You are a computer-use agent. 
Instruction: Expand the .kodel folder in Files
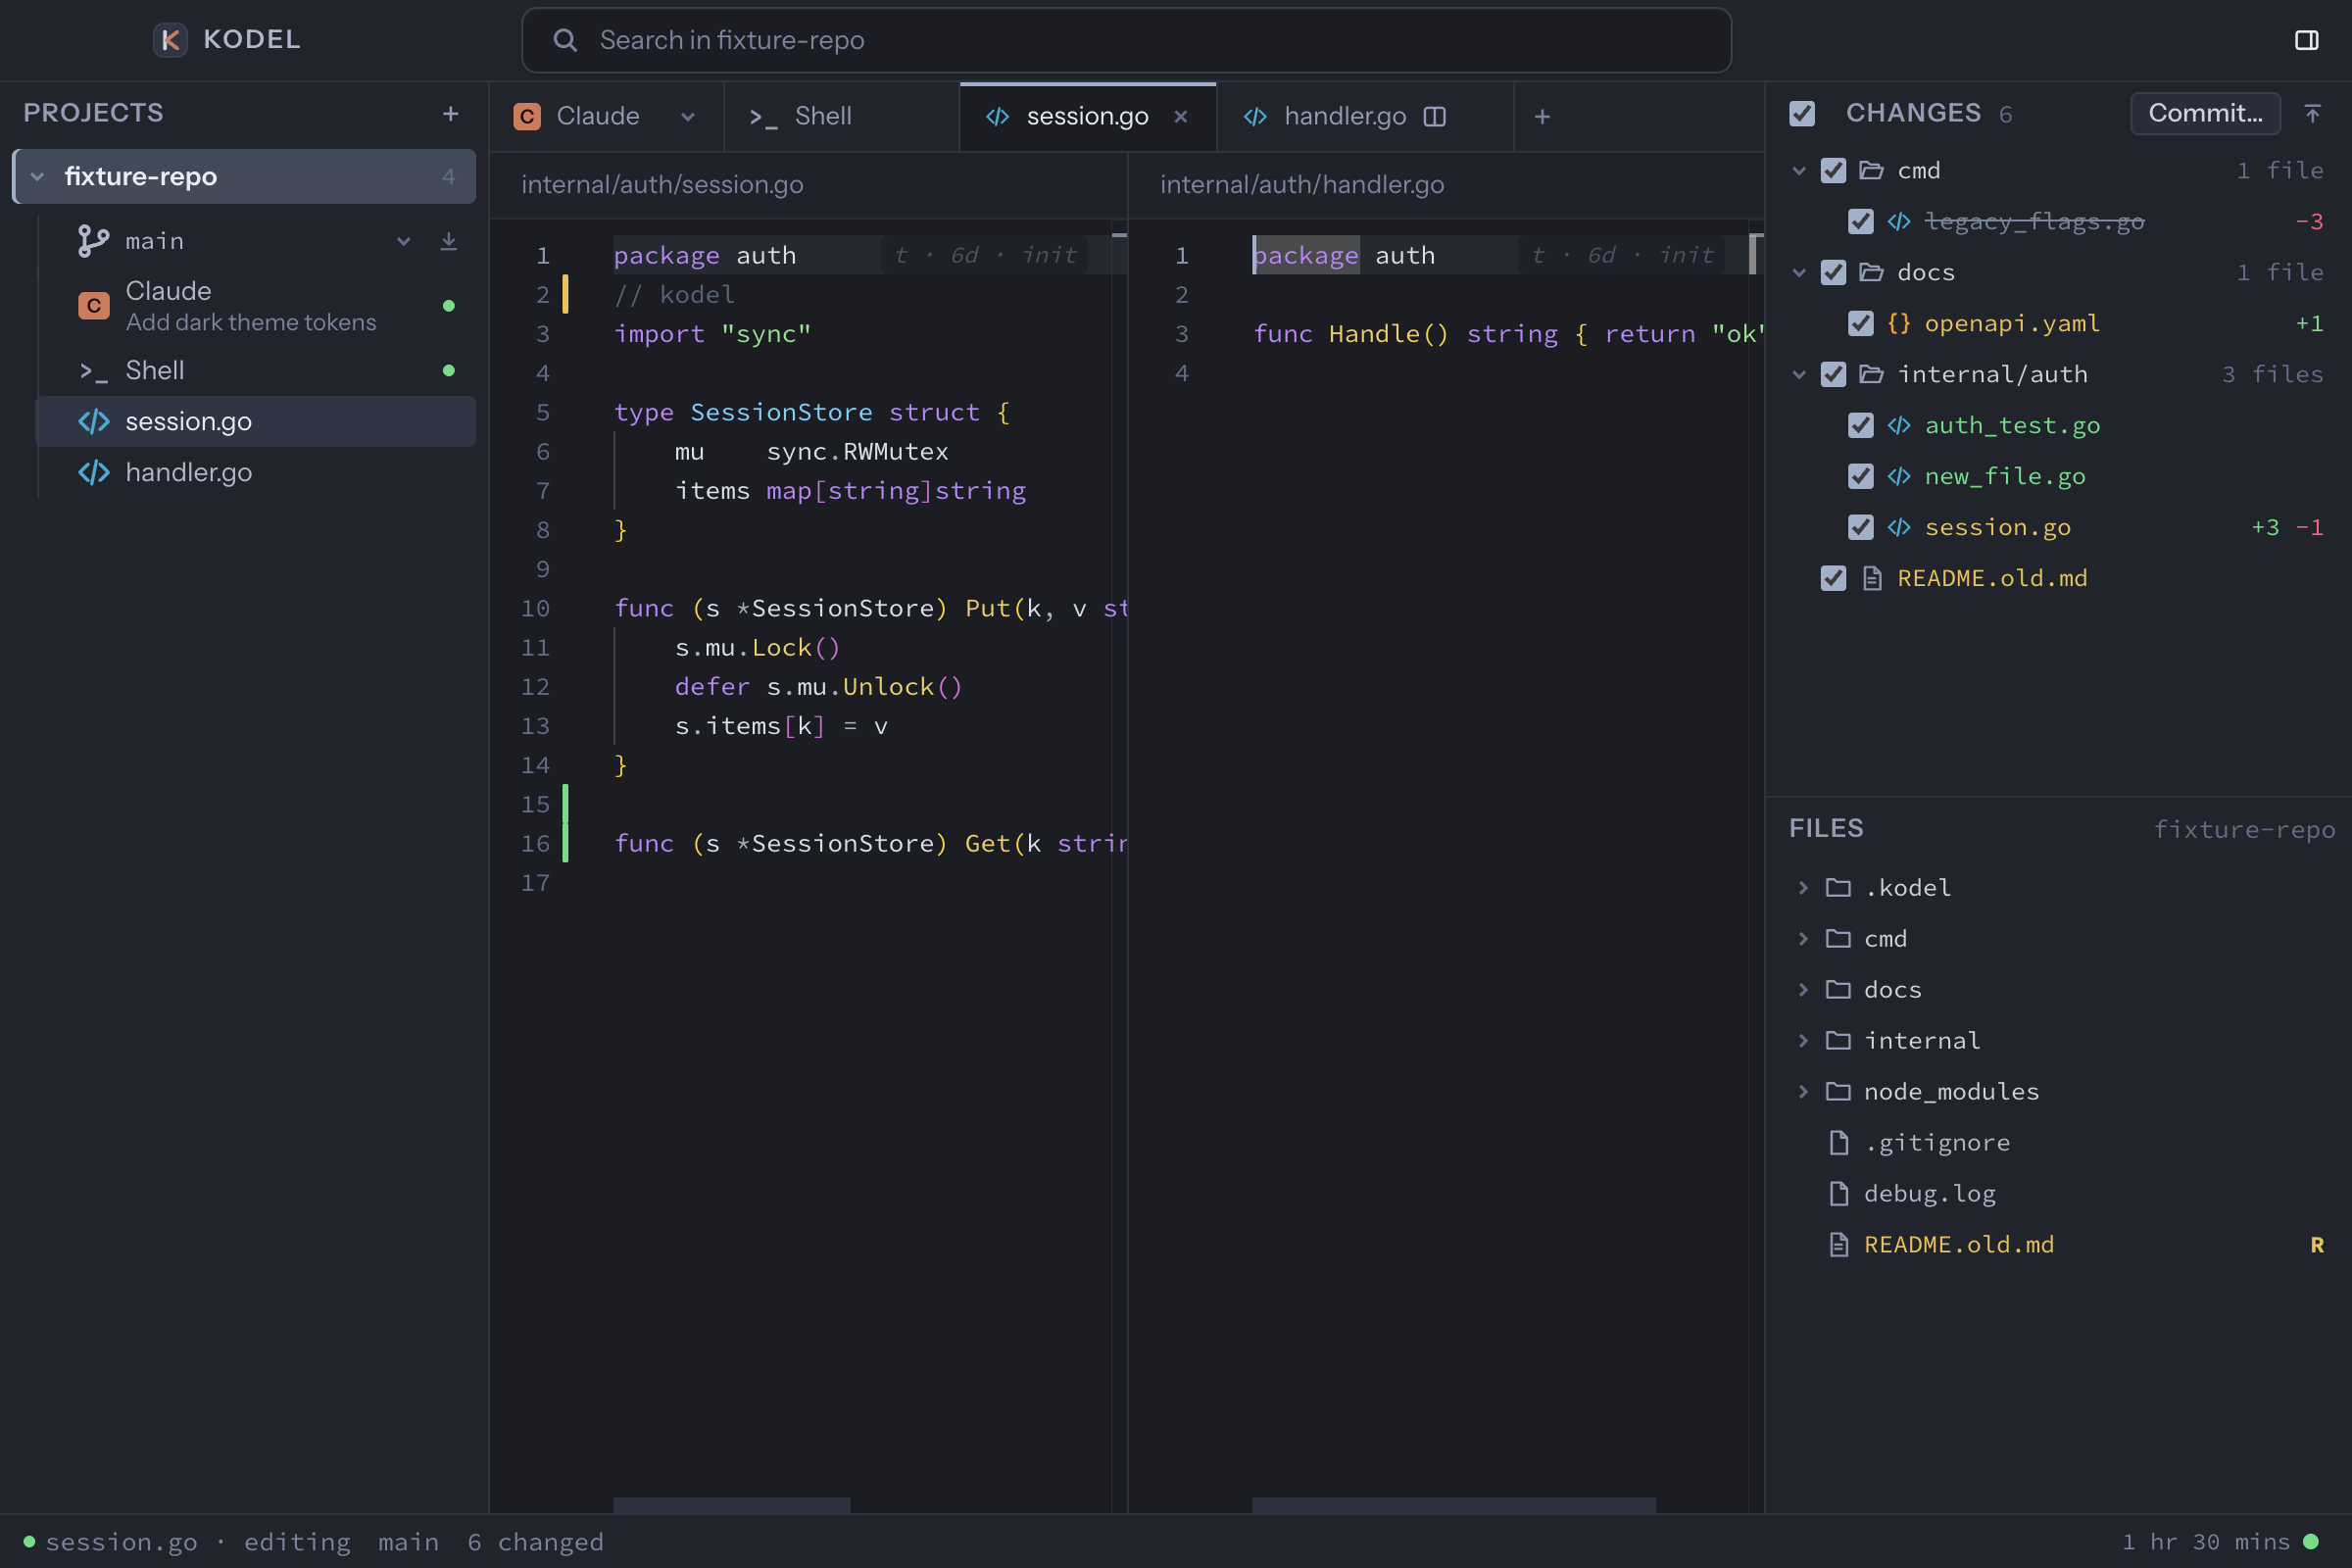pos(1803,888)
